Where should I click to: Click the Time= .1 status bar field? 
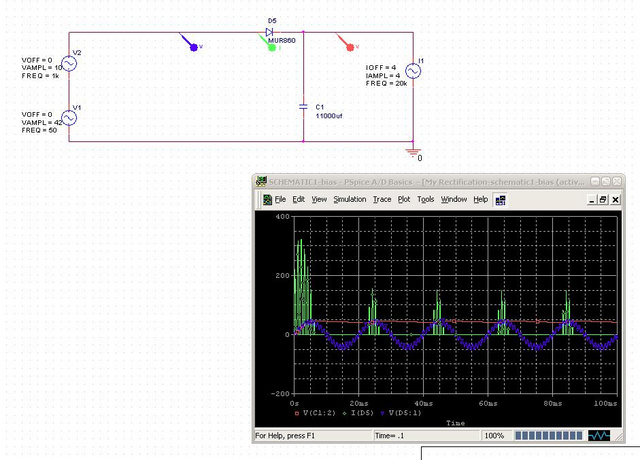426,436
